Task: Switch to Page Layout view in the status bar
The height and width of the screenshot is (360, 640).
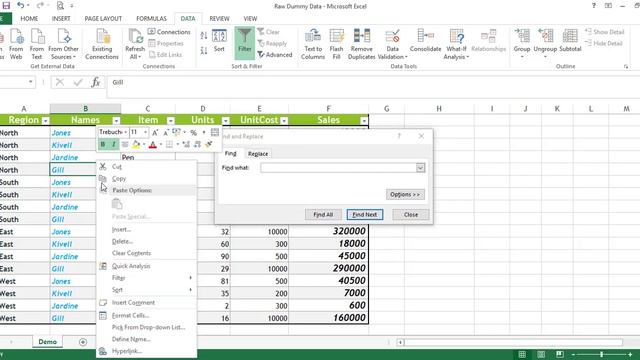Action: point(541,354)
